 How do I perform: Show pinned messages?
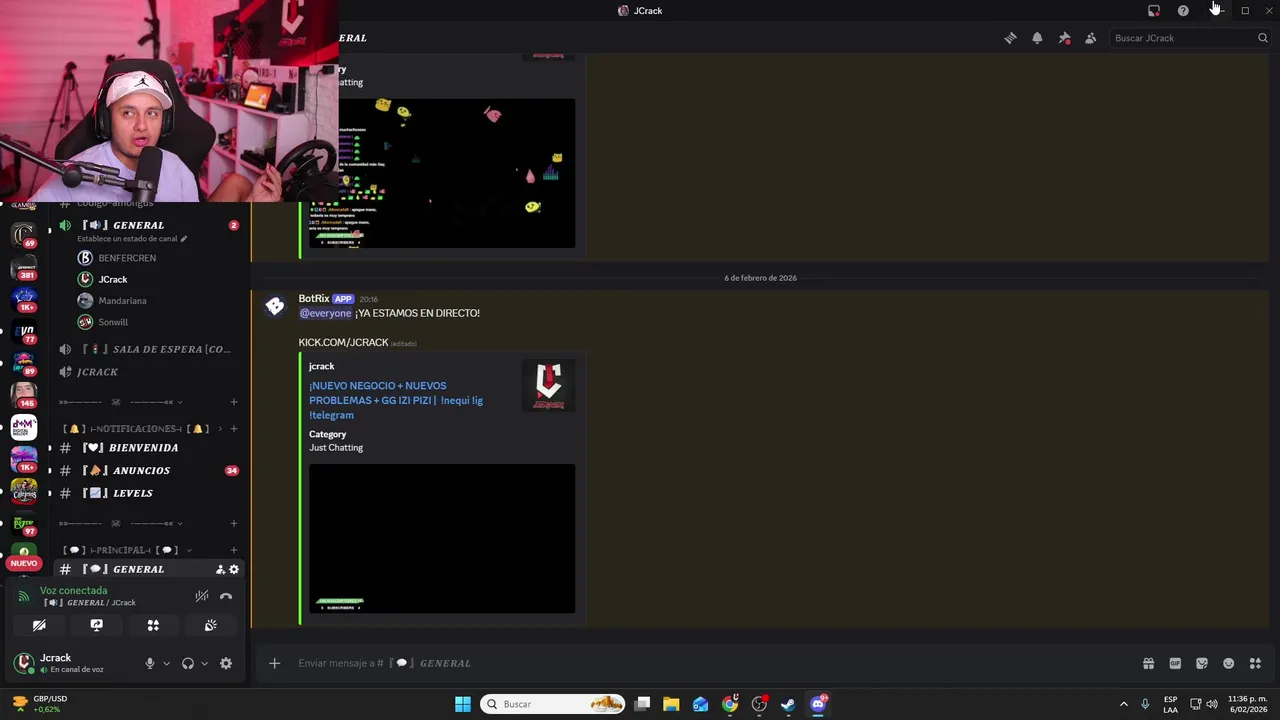click(1064, 38)
